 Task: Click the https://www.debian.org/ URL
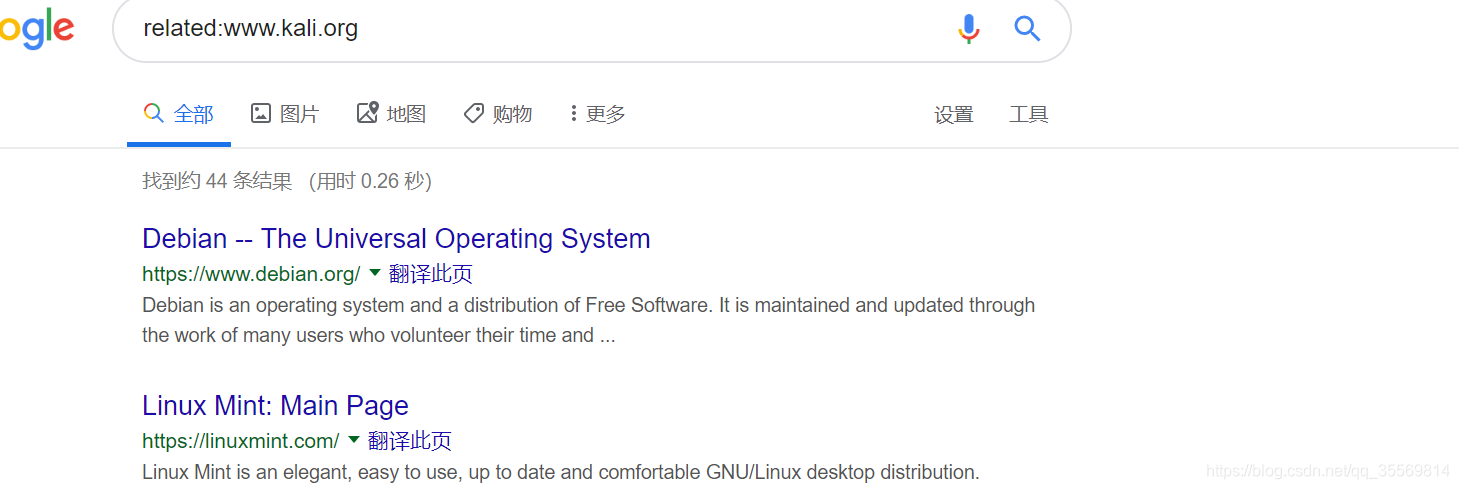tap(251, 274)
